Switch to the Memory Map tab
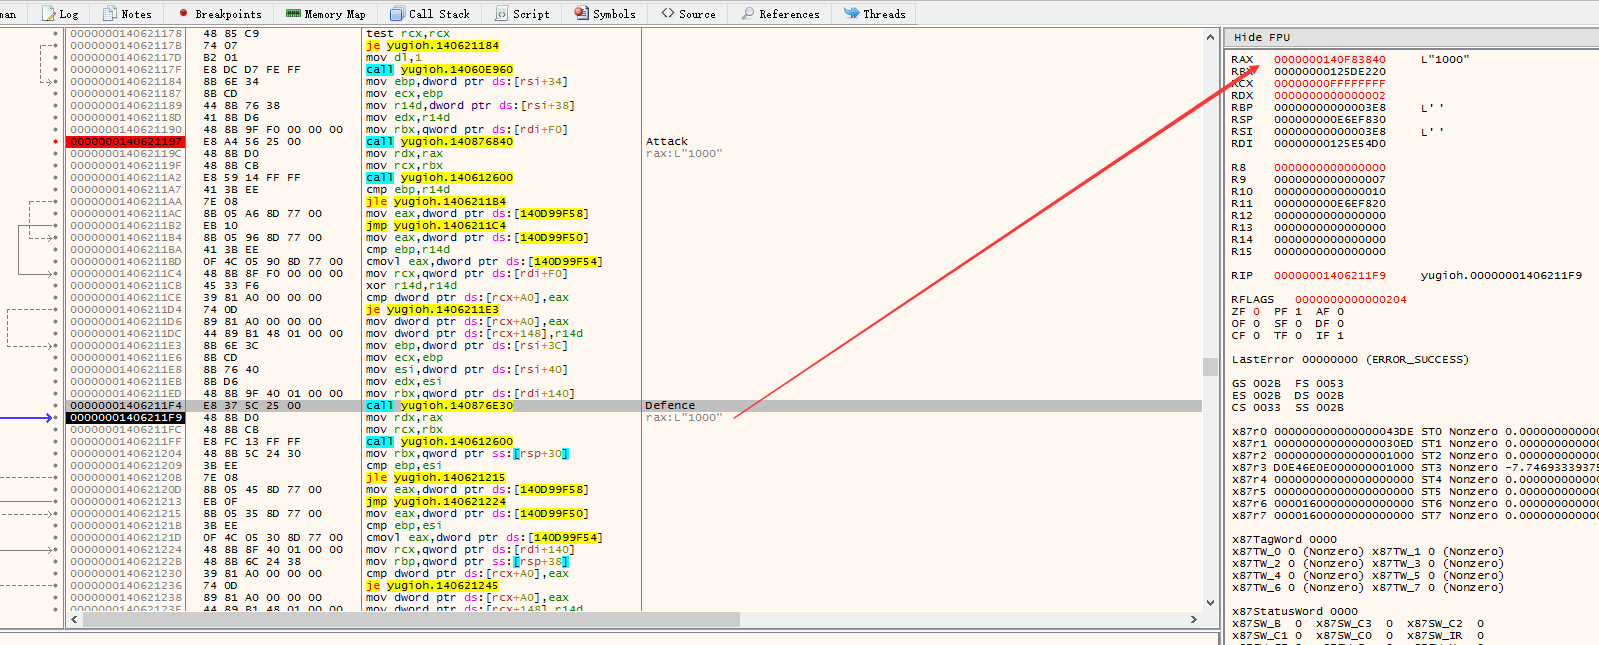Viewport: 1599px width, 645px height. [326, 14]
